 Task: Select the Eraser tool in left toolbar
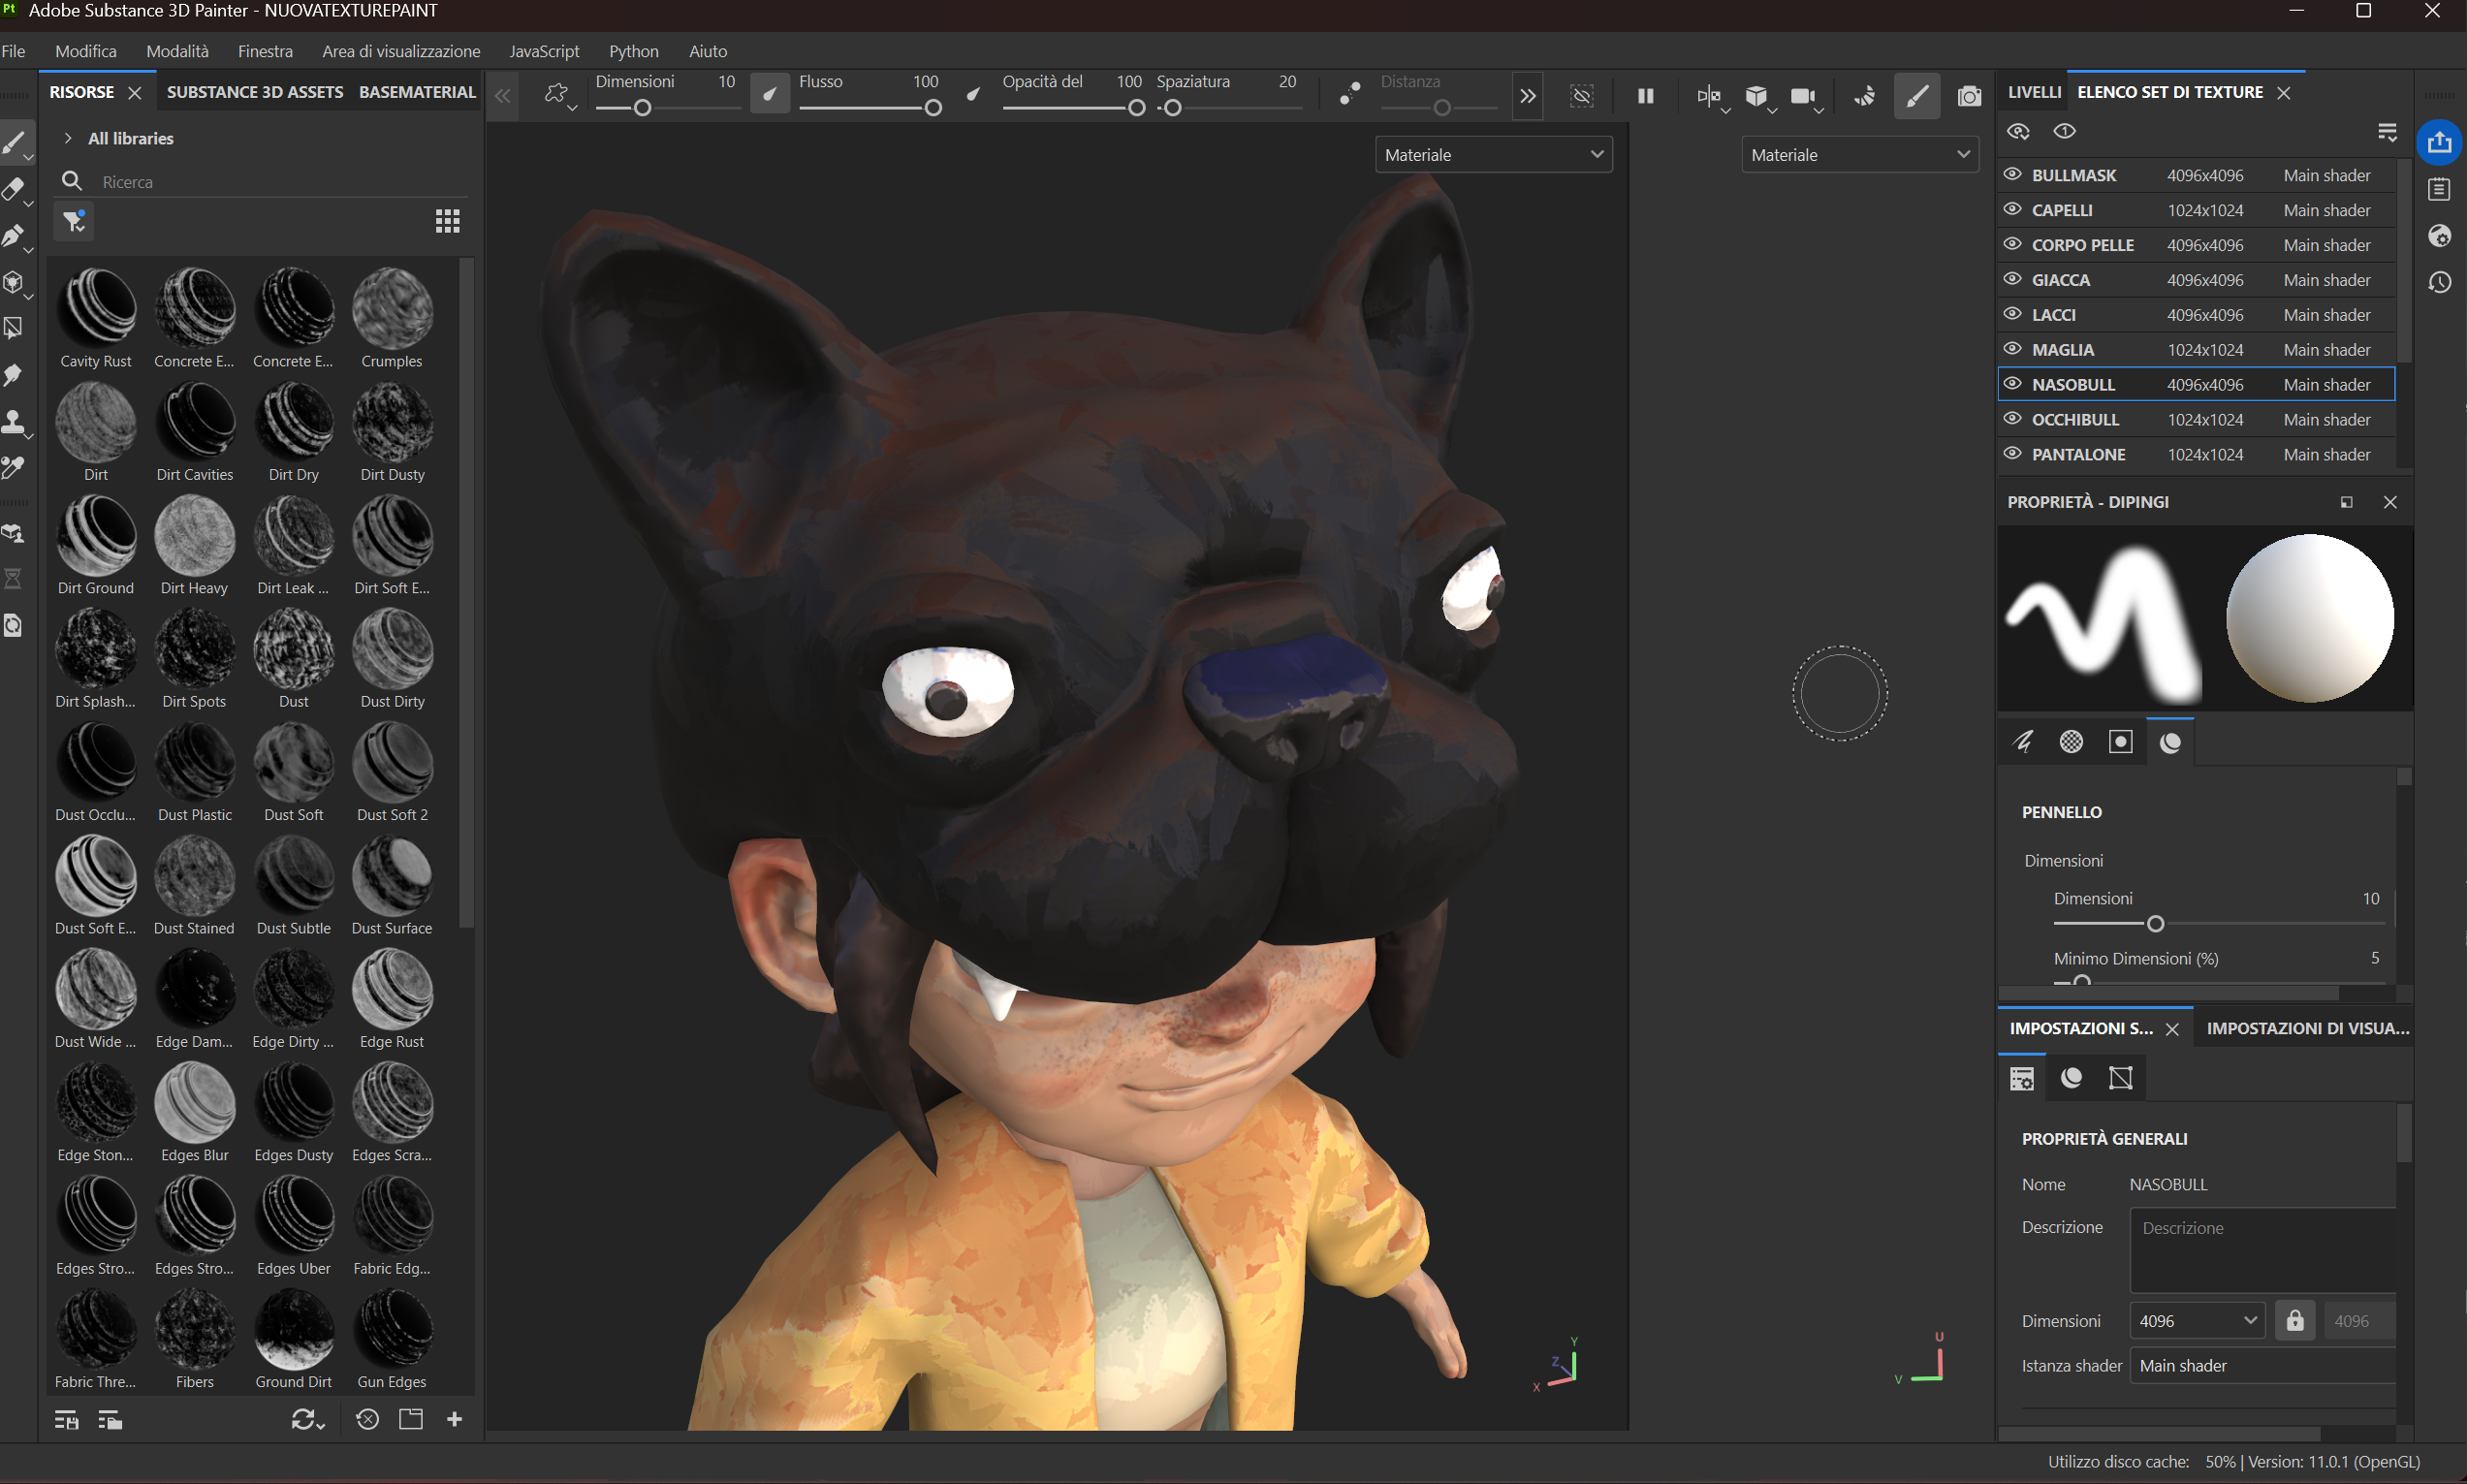click(x=14, y=190)
